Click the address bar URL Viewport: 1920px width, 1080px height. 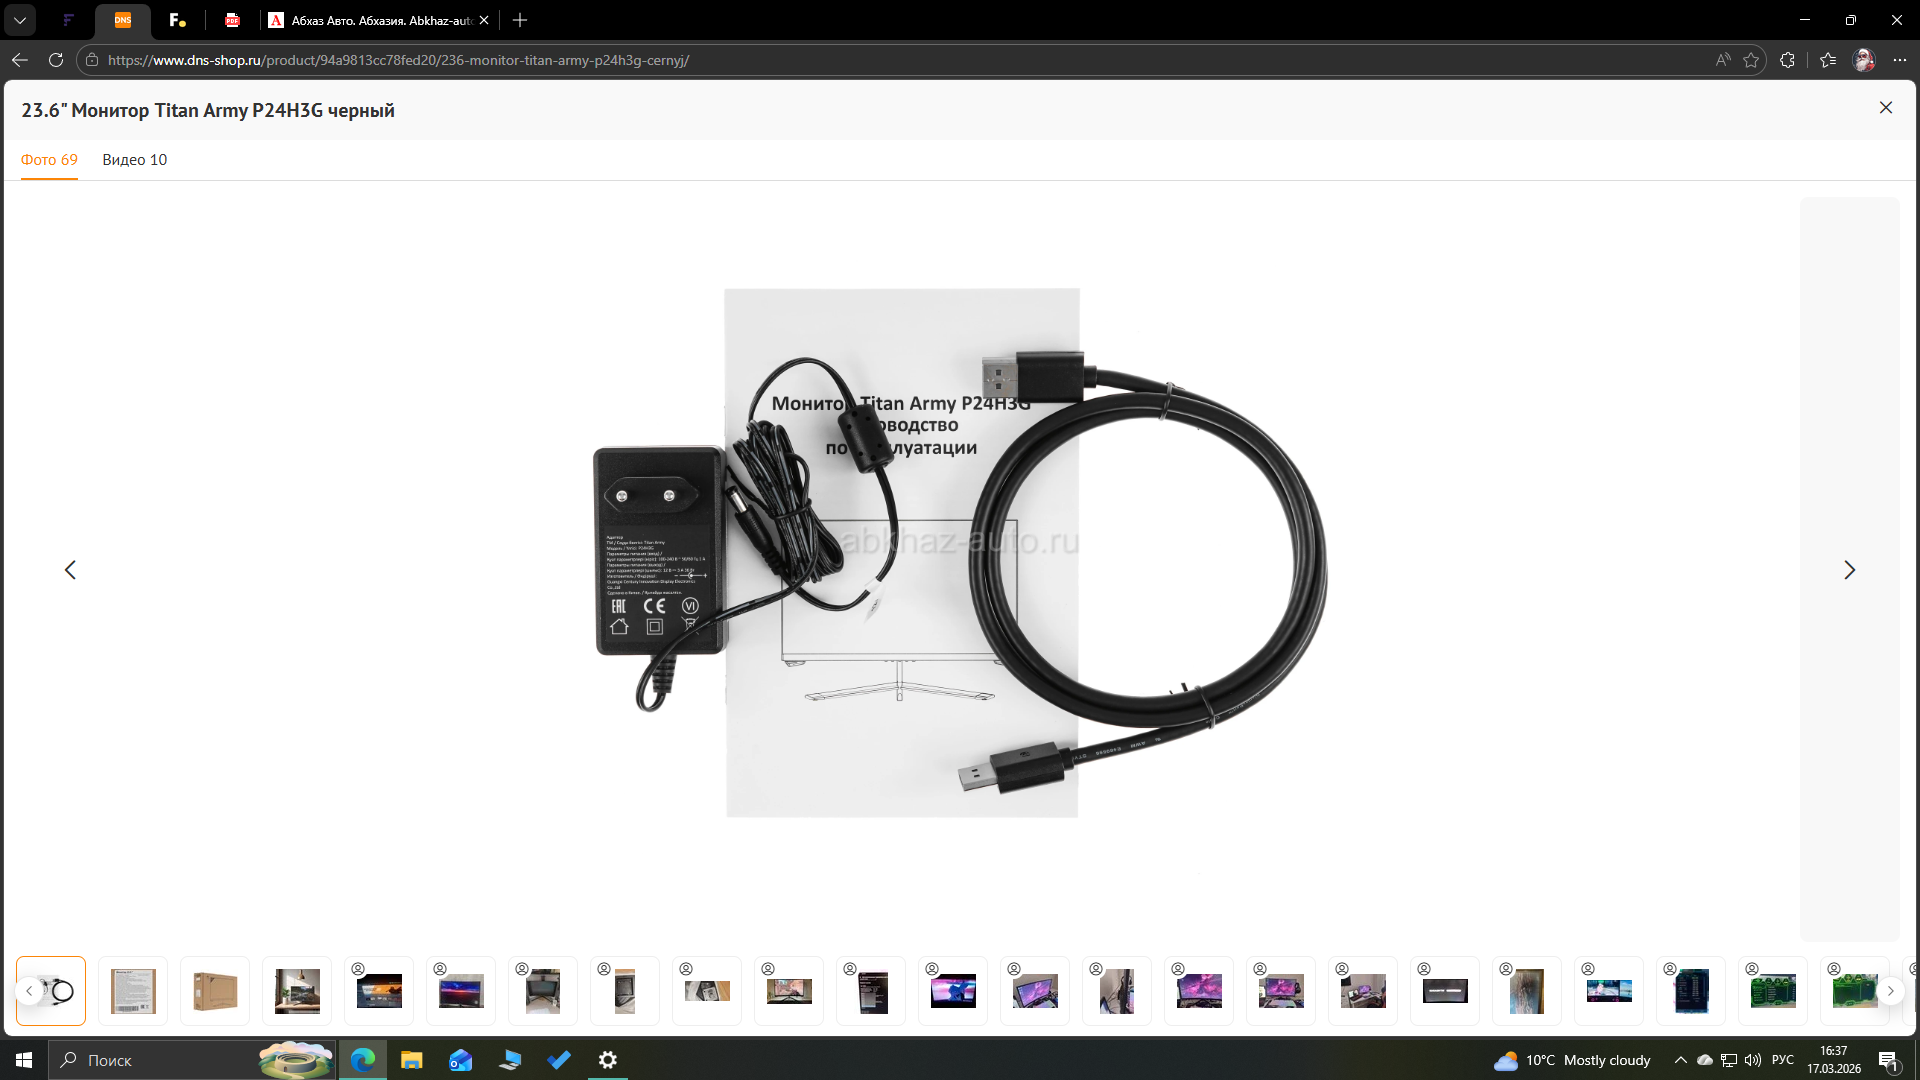pos(400,60)
